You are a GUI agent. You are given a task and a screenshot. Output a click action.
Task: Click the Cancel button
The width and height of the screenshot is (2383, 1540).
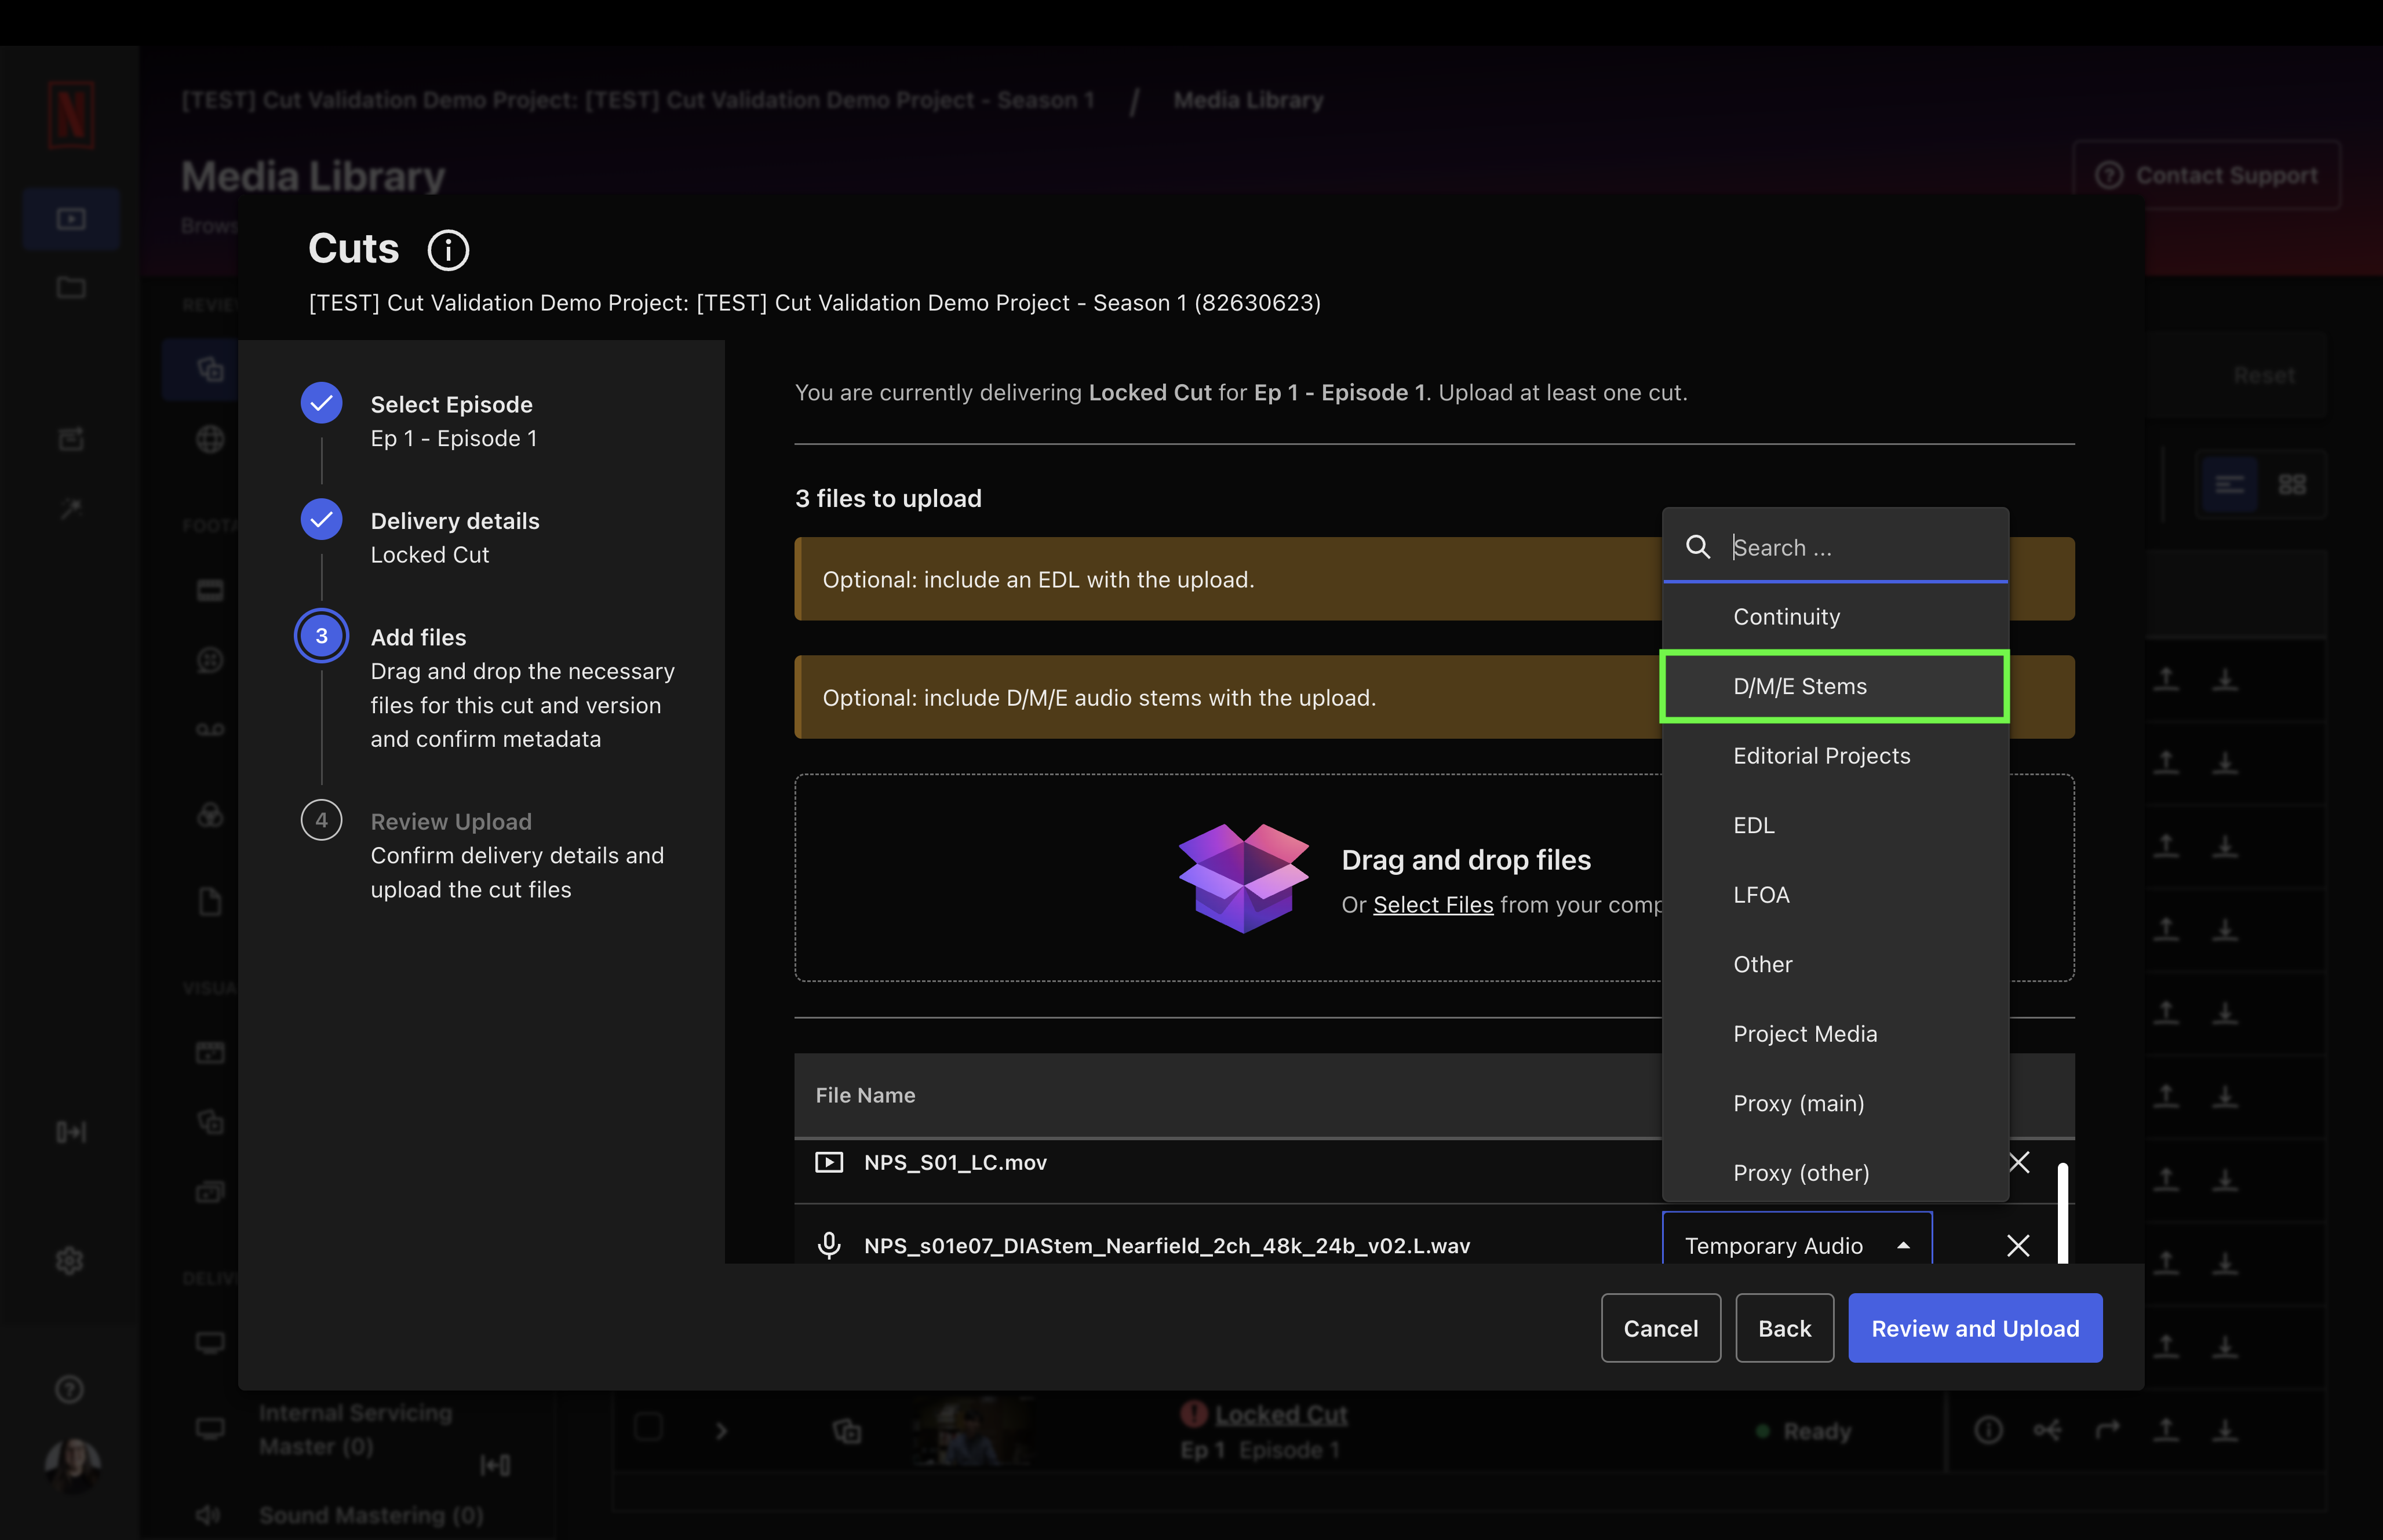pos(1660,1328)
